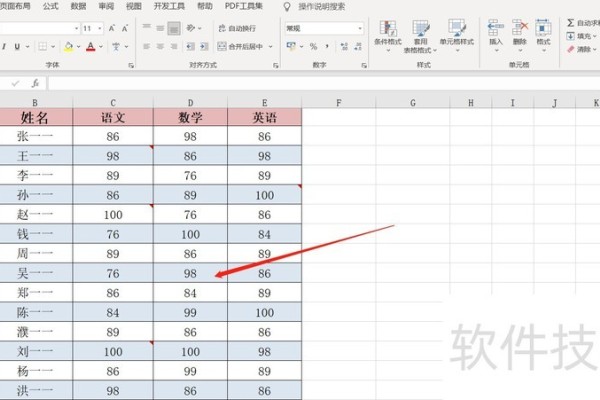Expand the font color dropdown arrow
Screen dimensions: 600x400
click(x=101, y=47)
